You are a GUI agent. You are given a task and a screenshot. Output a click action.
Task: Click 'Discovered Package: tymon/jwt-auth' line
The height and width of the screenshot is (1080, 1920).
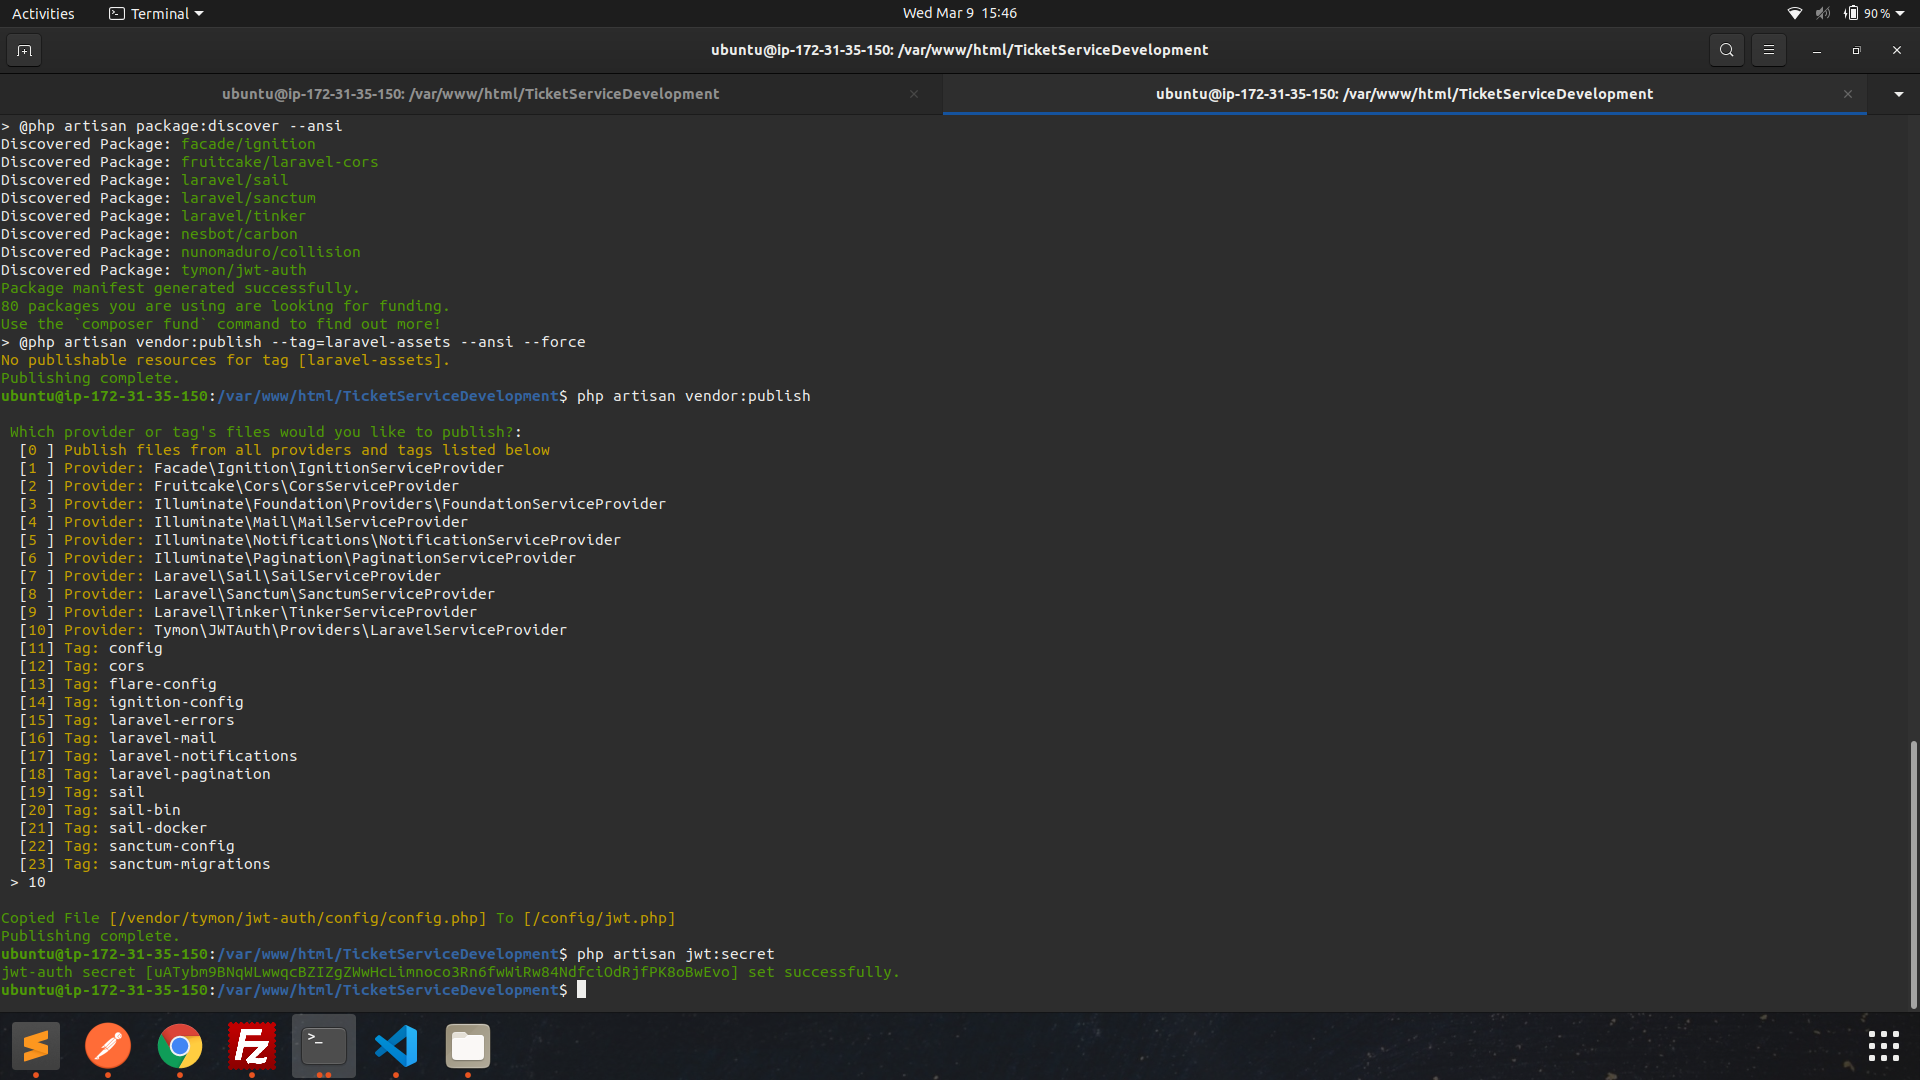click(x=154, y=270)
